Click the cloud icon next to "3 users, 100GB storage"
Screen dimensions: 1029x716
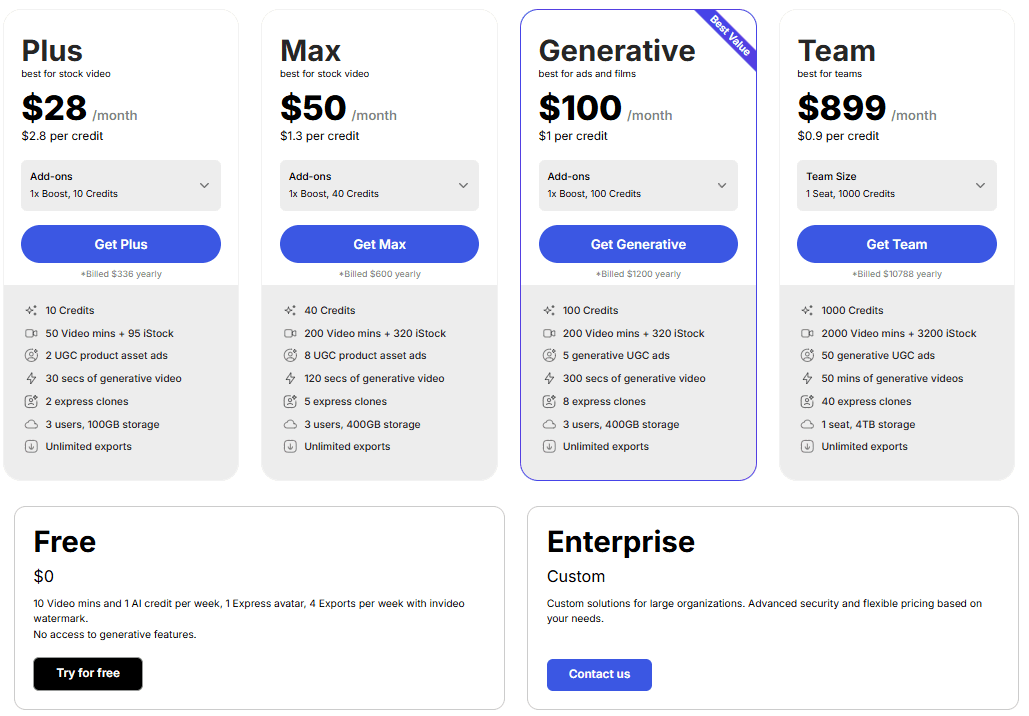click(x=32, y=424)
